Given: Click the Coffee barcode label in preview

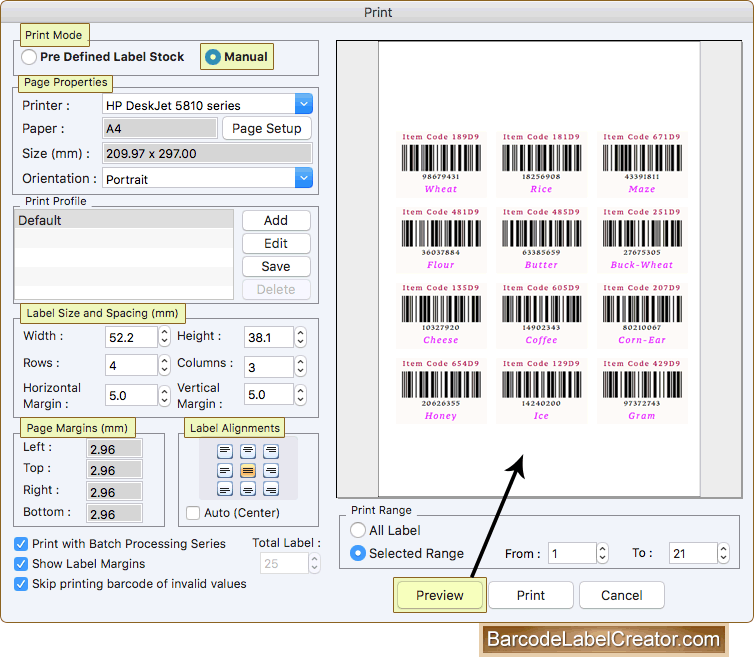Looking at the screenshot, I should [x=541, y=315].
